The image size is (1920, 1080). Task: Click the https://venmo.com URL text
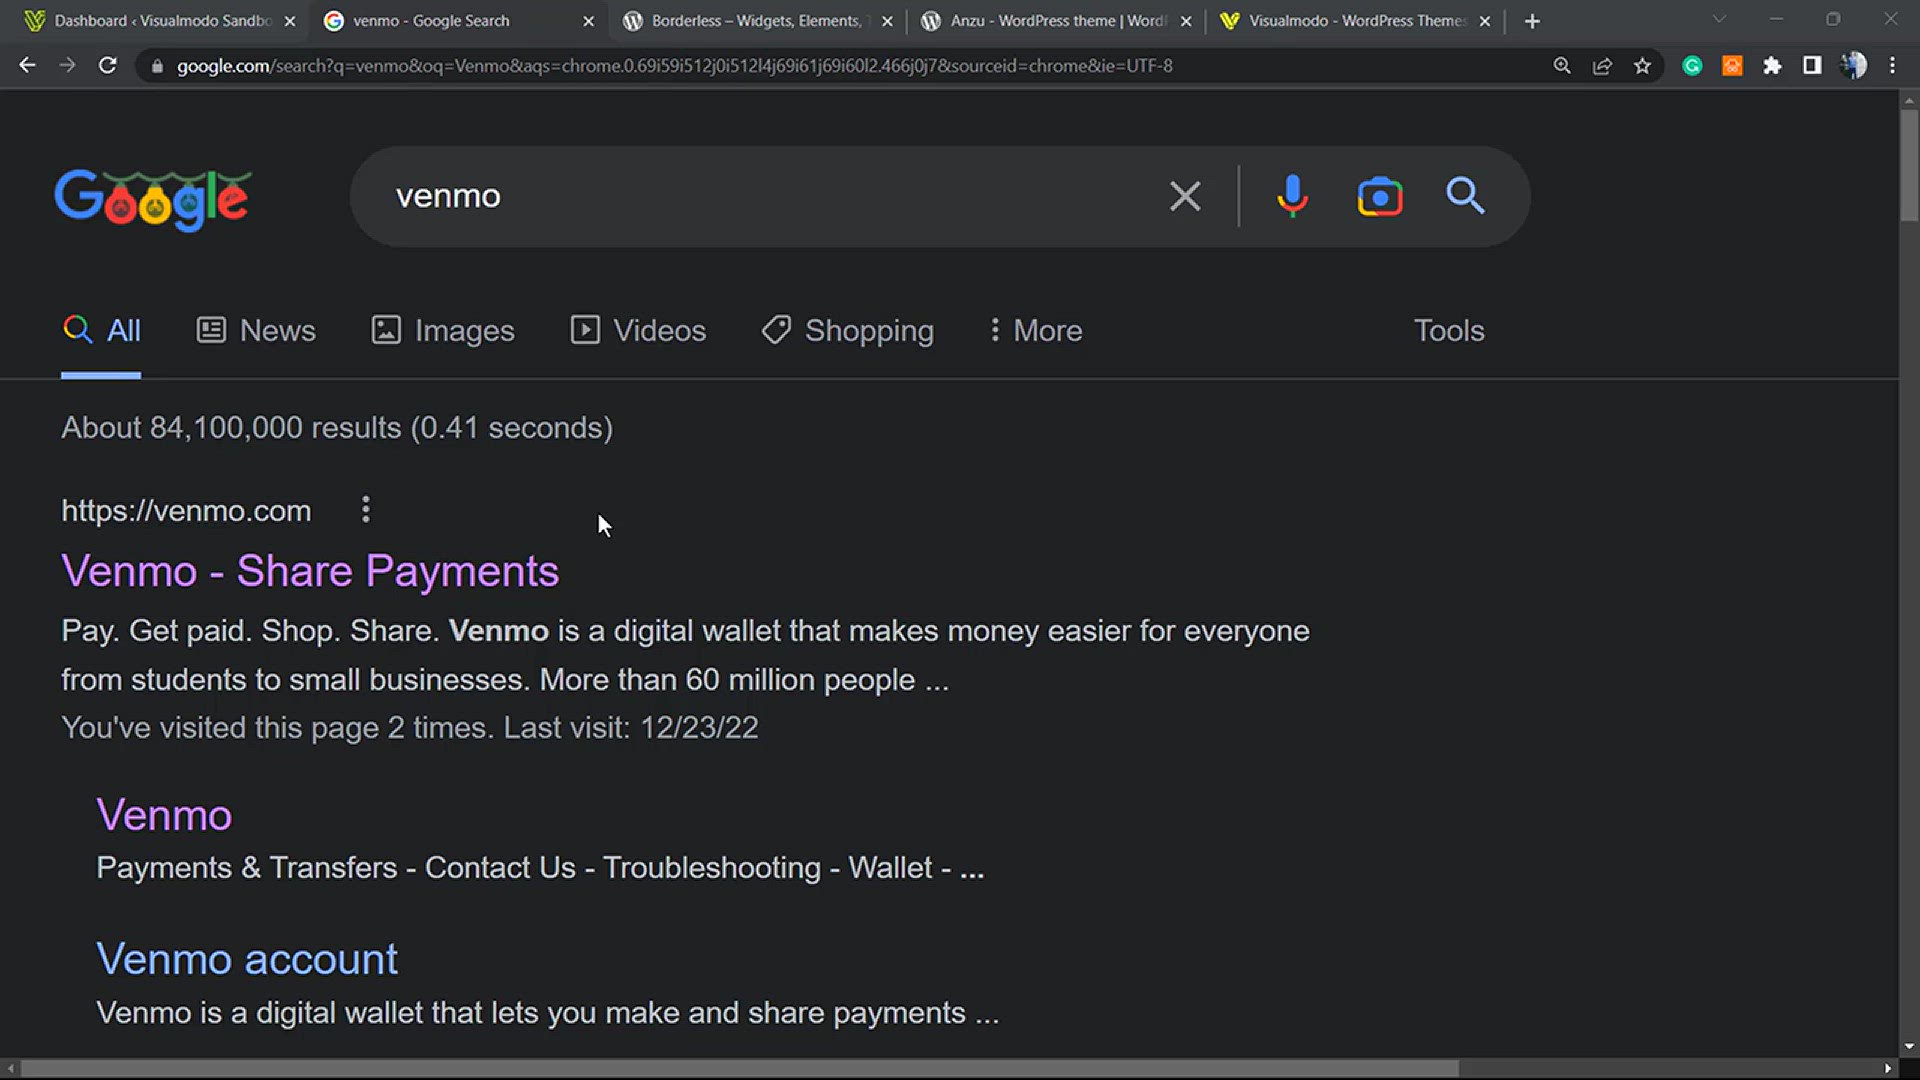click(186, 511)
